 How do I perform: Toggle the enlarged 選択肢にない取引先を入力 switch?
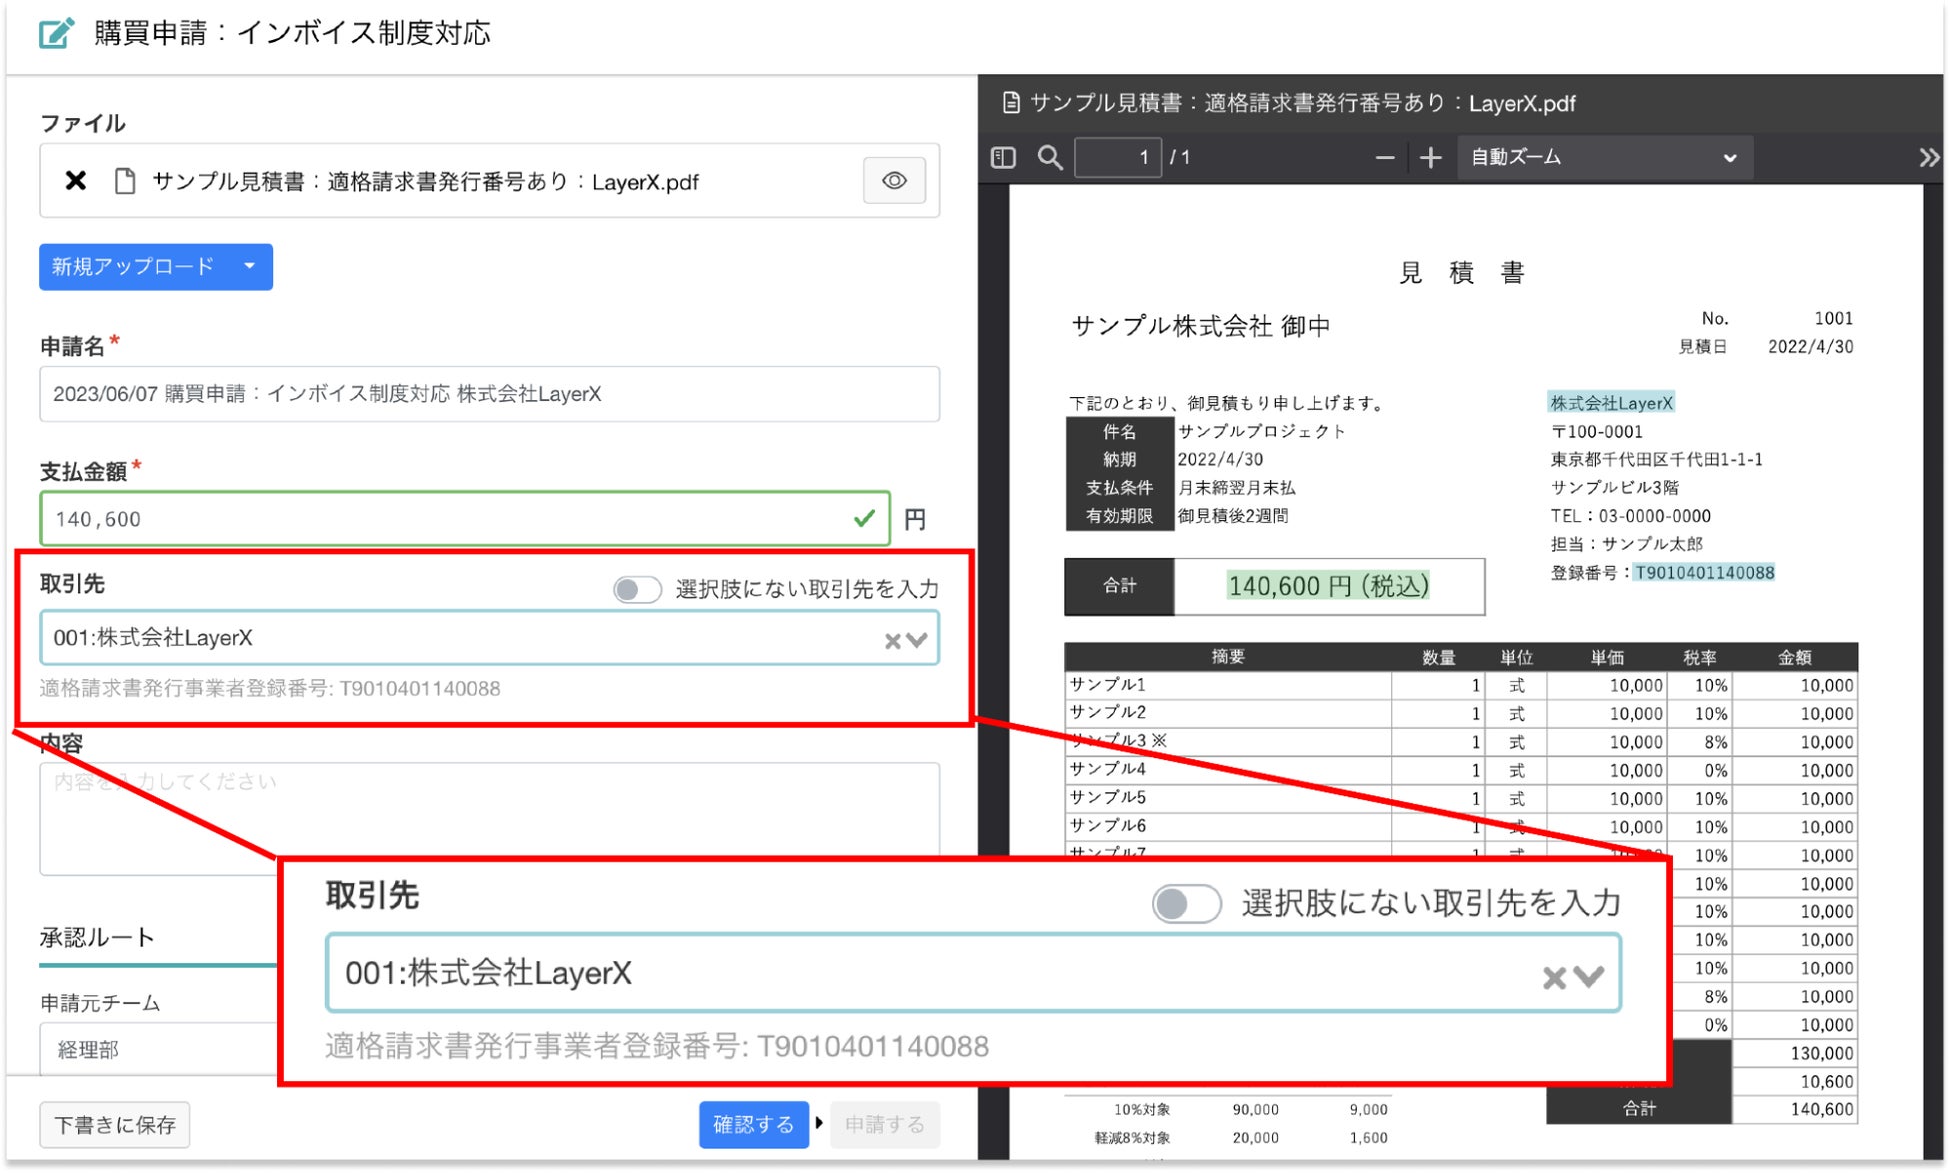click(x=1186, y=904)
